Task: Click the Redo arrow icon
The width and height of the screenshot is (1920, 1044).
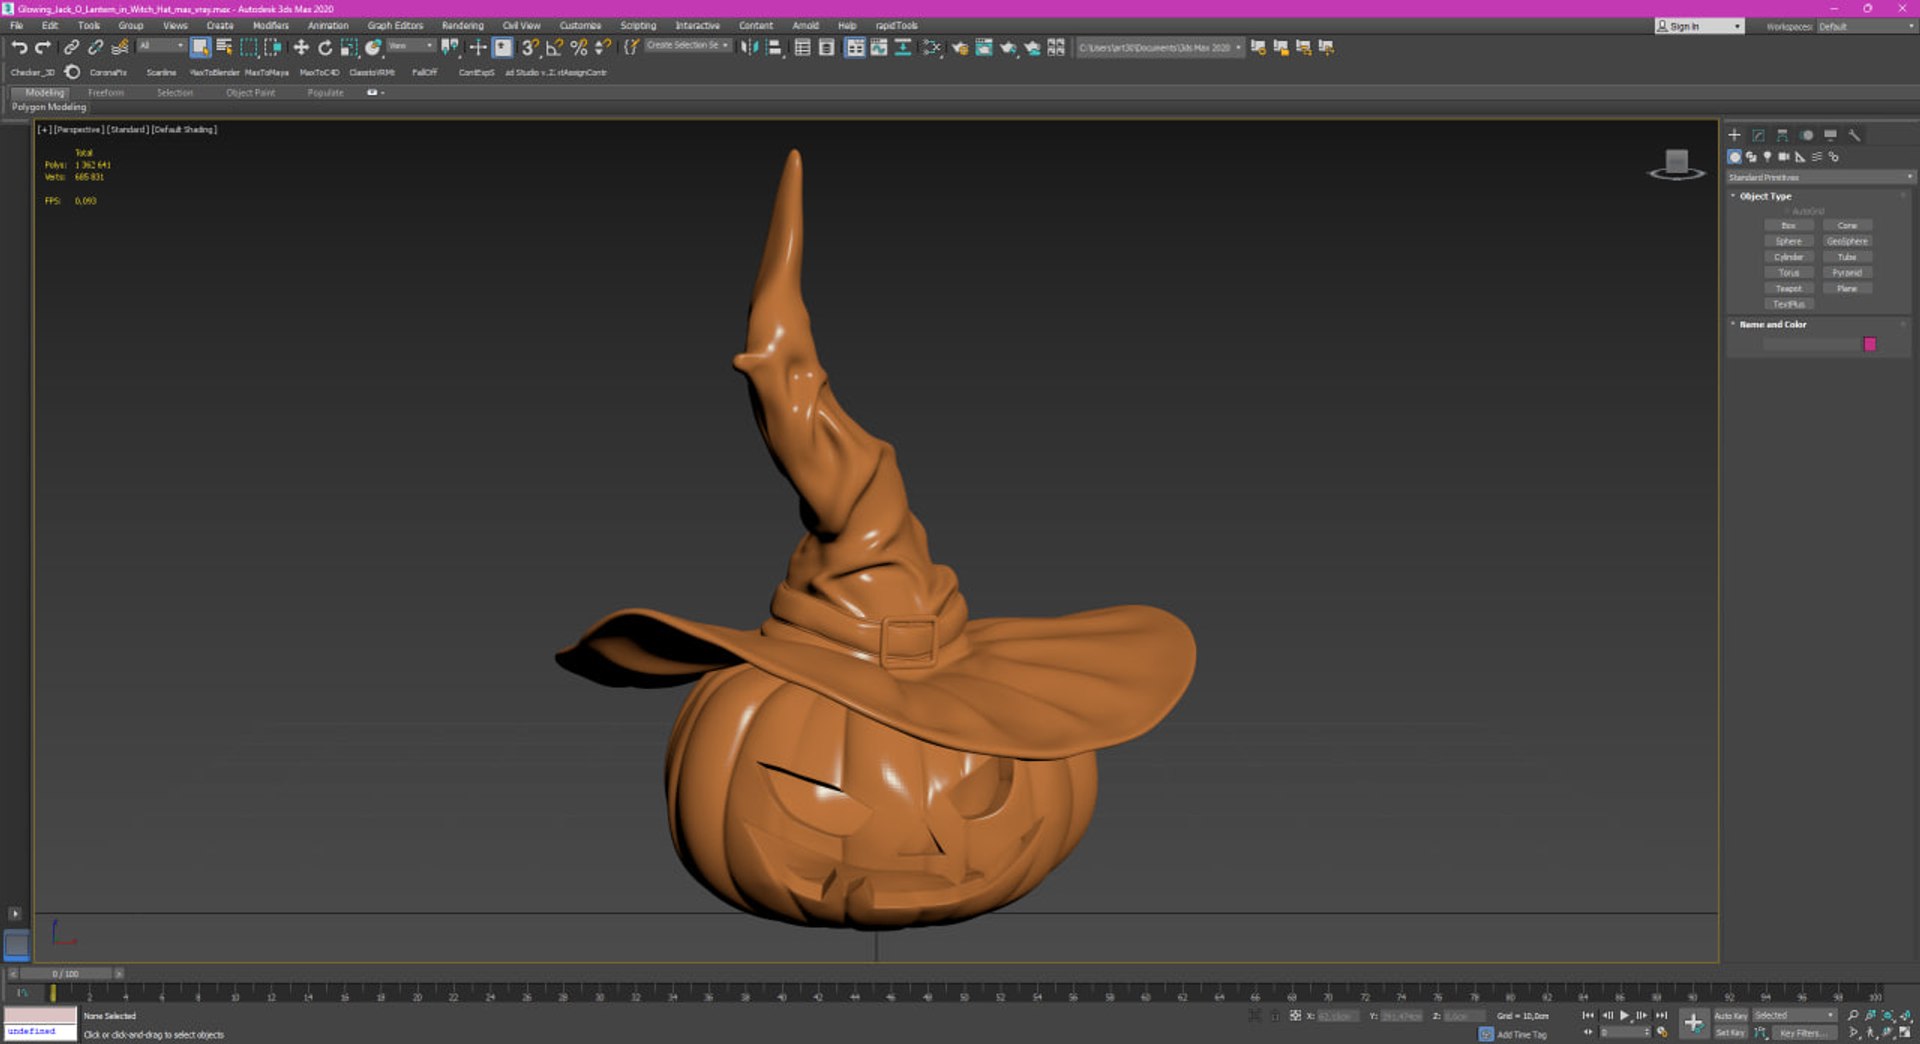Action: click(43, 47)
